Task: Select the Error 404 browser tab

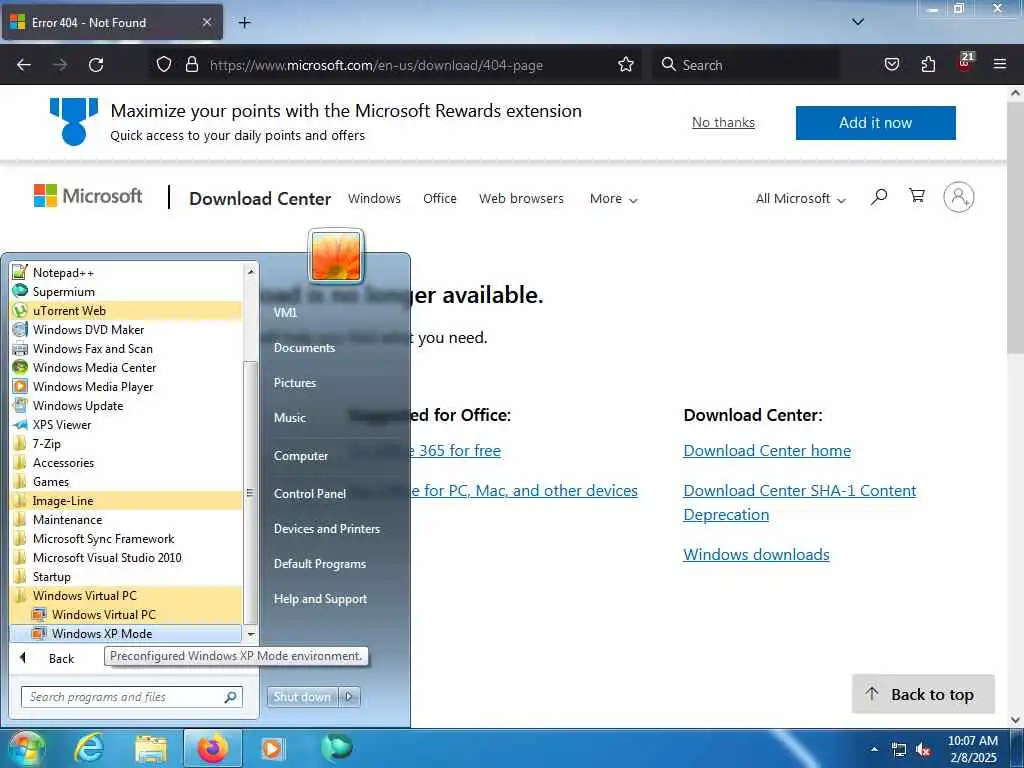Action: [112, 22]
